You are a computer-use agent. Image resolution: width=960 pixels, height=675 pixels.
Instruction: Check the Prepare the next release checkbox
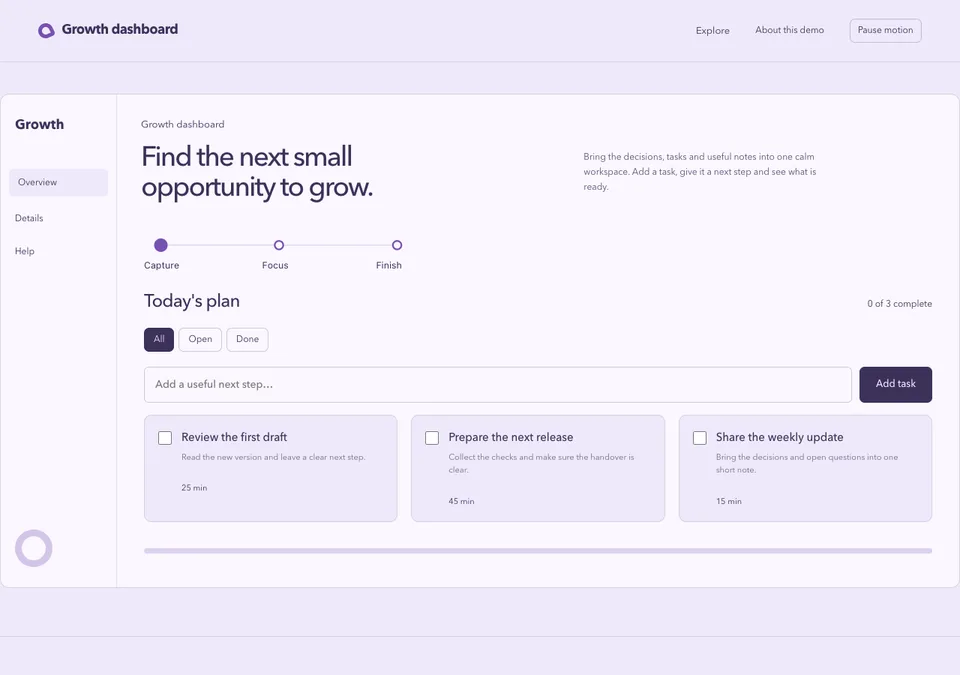coord(432,437)
